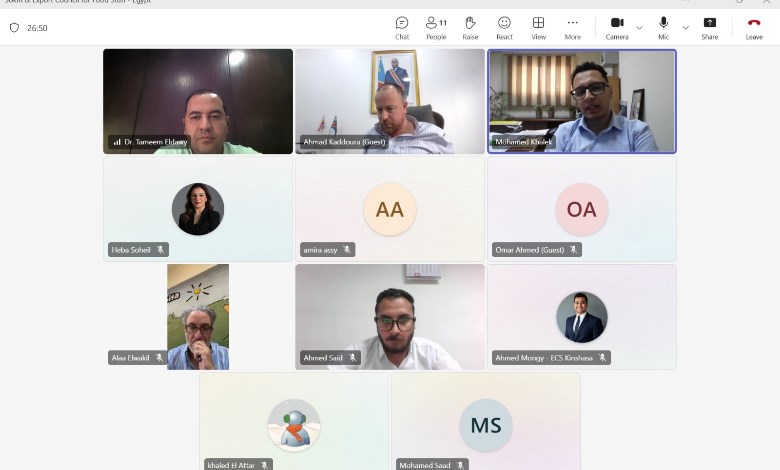Select Mohamed Khalek's active speaker tile
This screenshot has width=780, height=470.
(582, 101)
